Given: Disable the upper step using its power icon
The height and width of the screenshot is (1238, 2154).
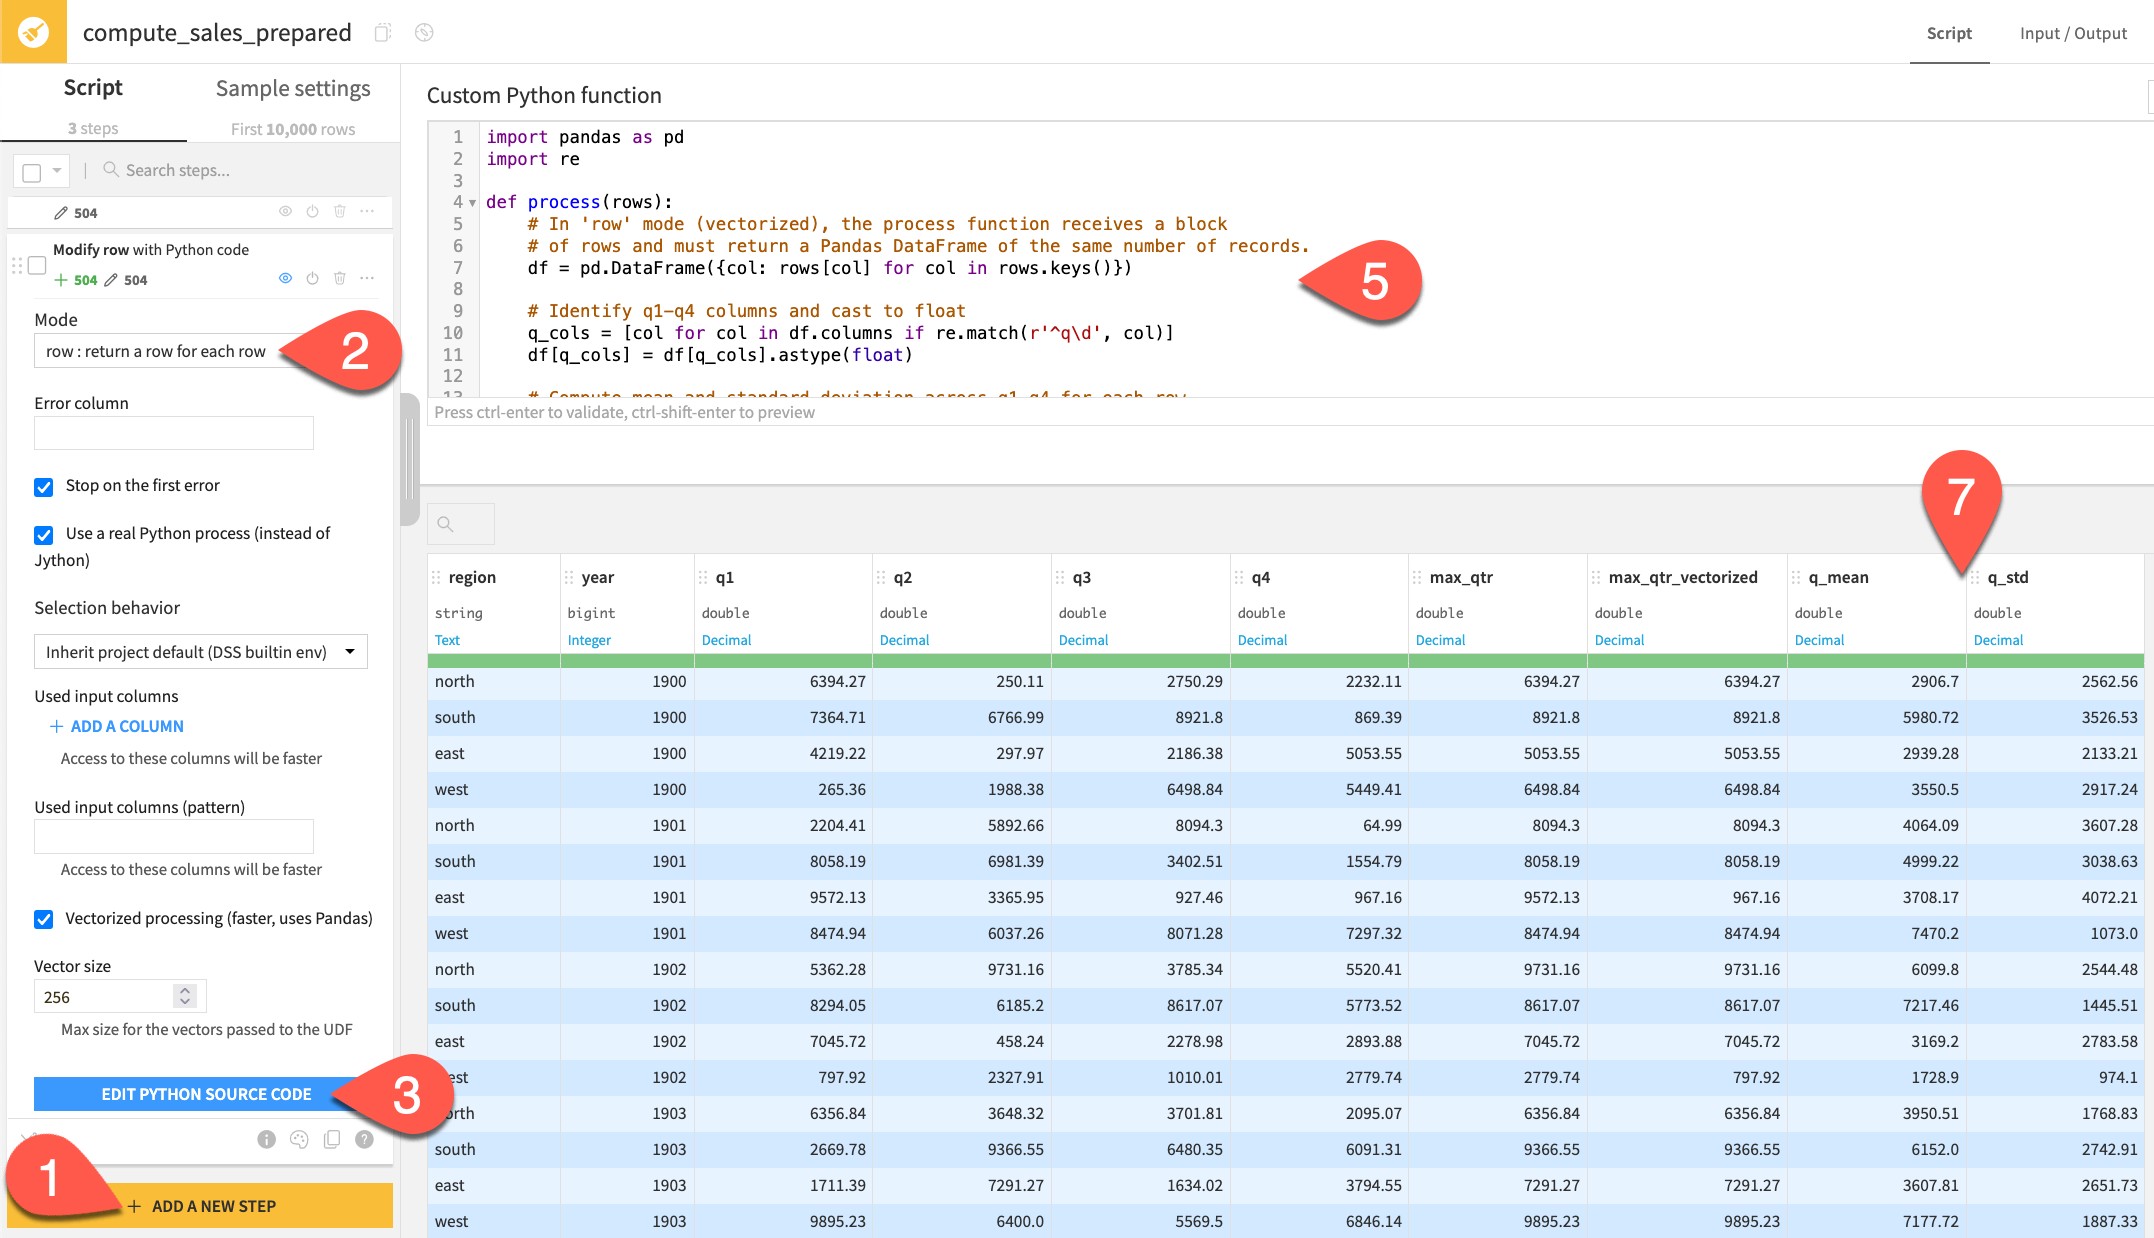Looking at the screenshot, I should tap(312, 212).
